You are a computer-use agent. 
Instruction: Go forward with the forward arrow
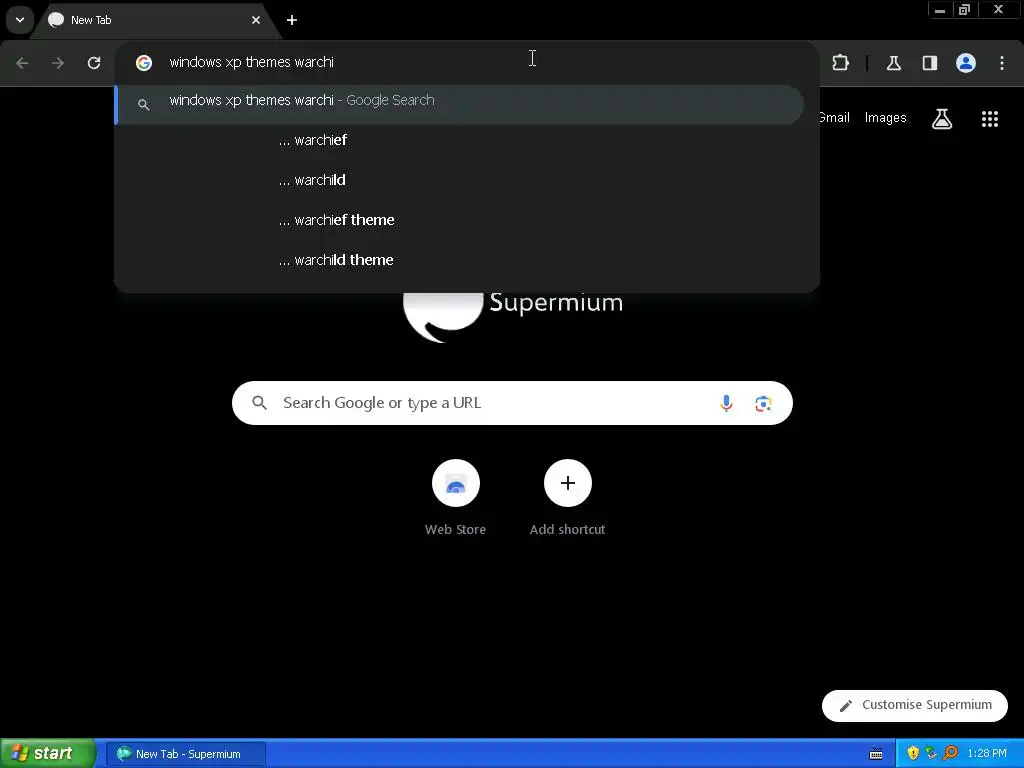click(x=58, y=63)
